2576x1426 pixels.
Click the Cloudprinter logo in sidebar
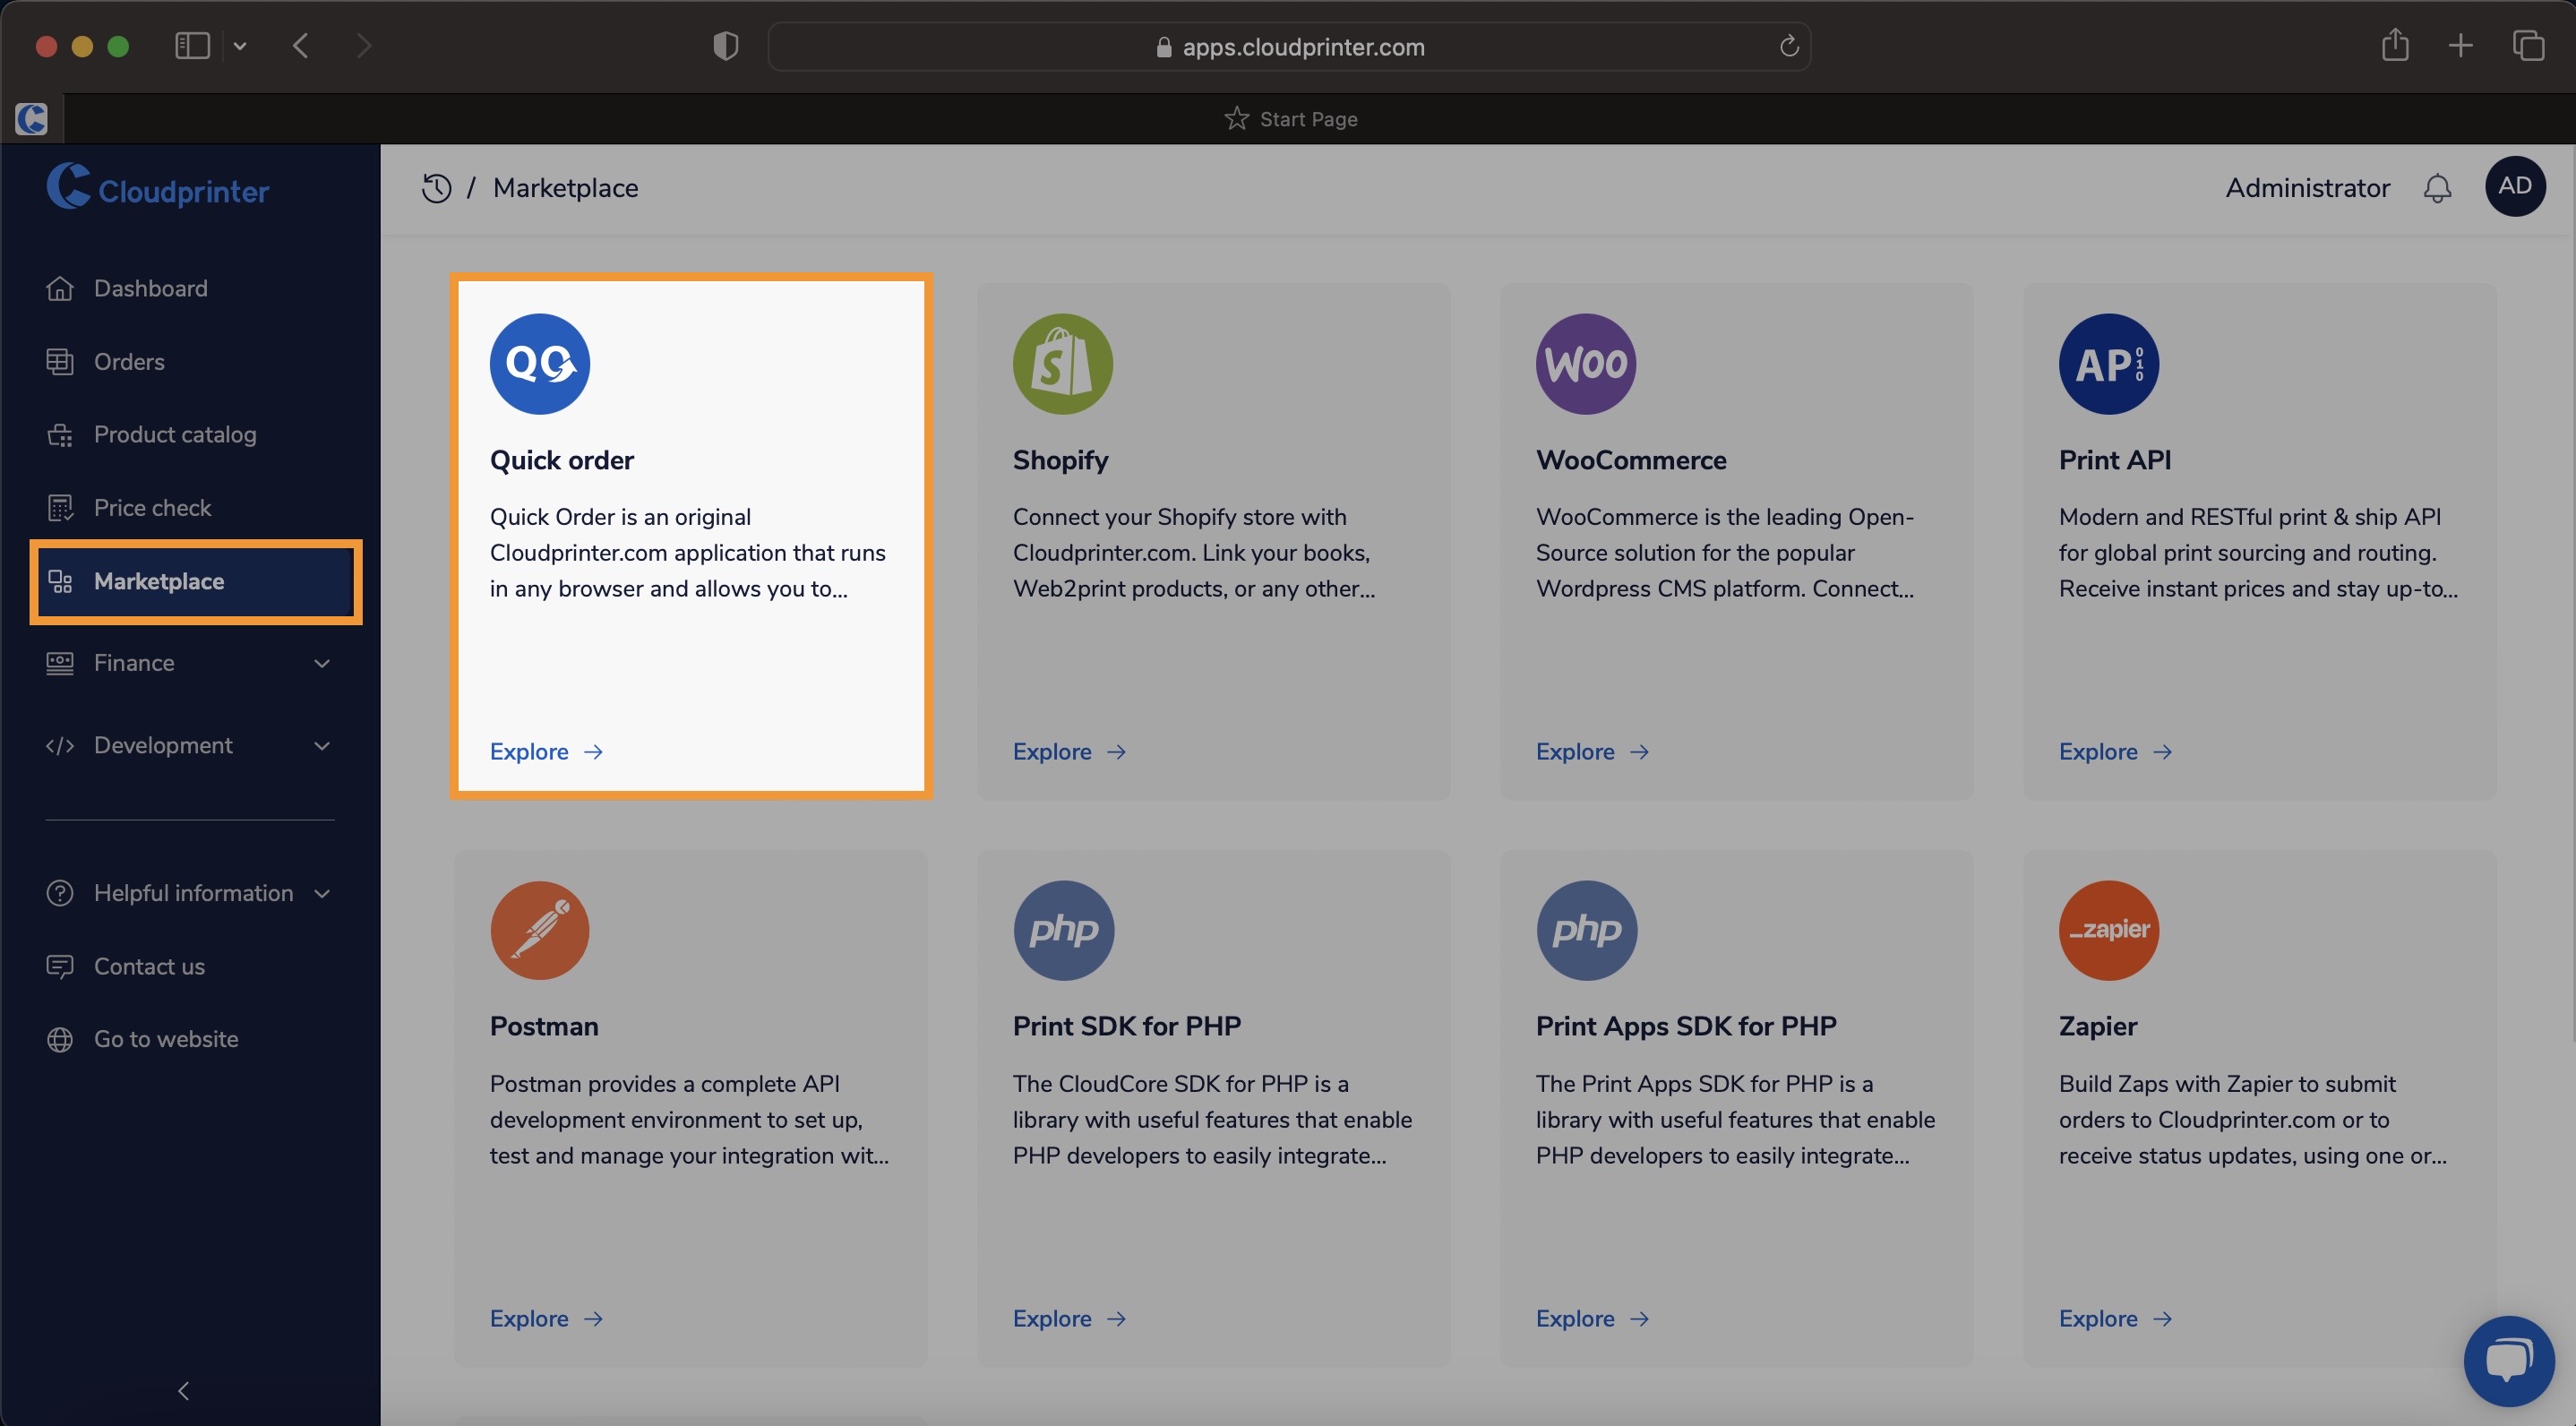tap(158, 187)
